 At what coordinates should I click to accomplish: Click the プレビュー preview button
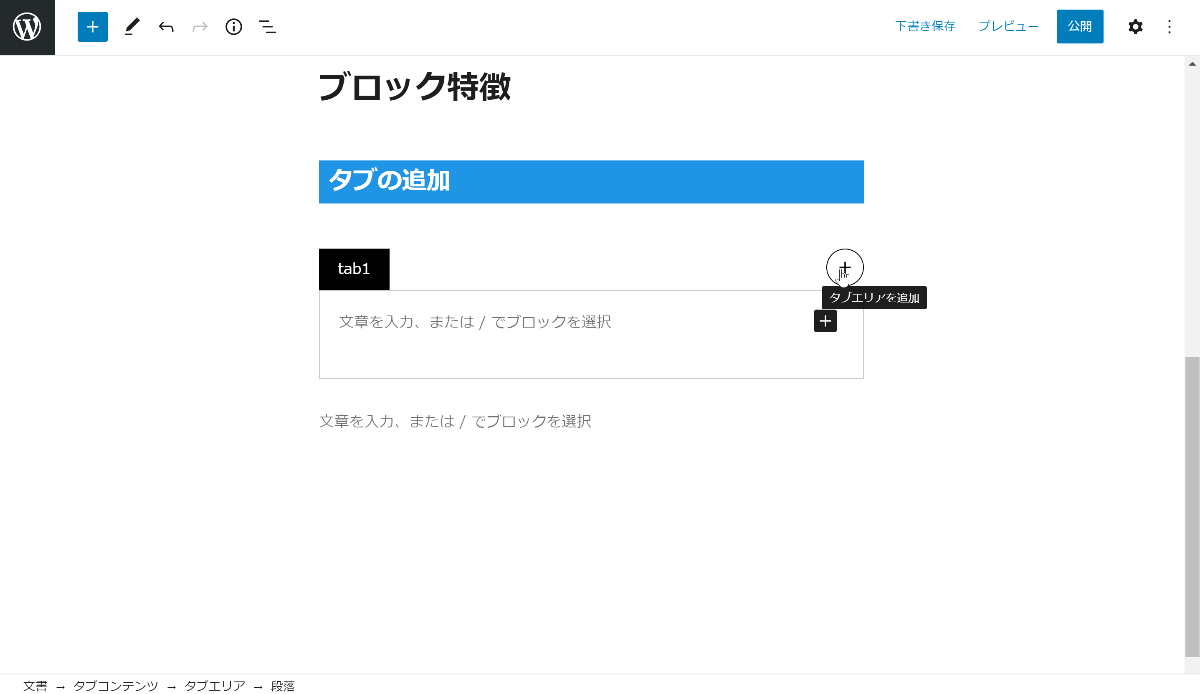(x=1008, y=27)
